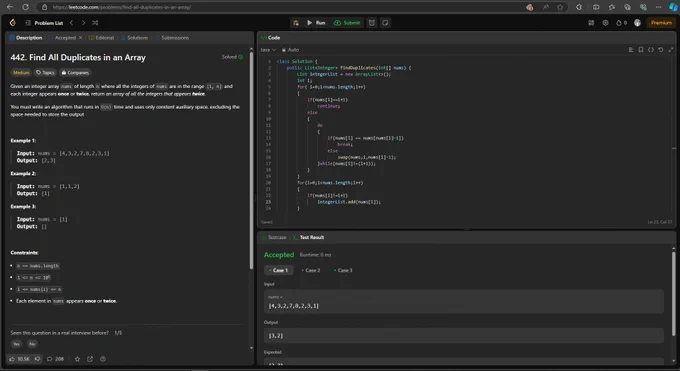The image size is (680, 371).
Task: Submit the solution
Action: tap(347, 23)
